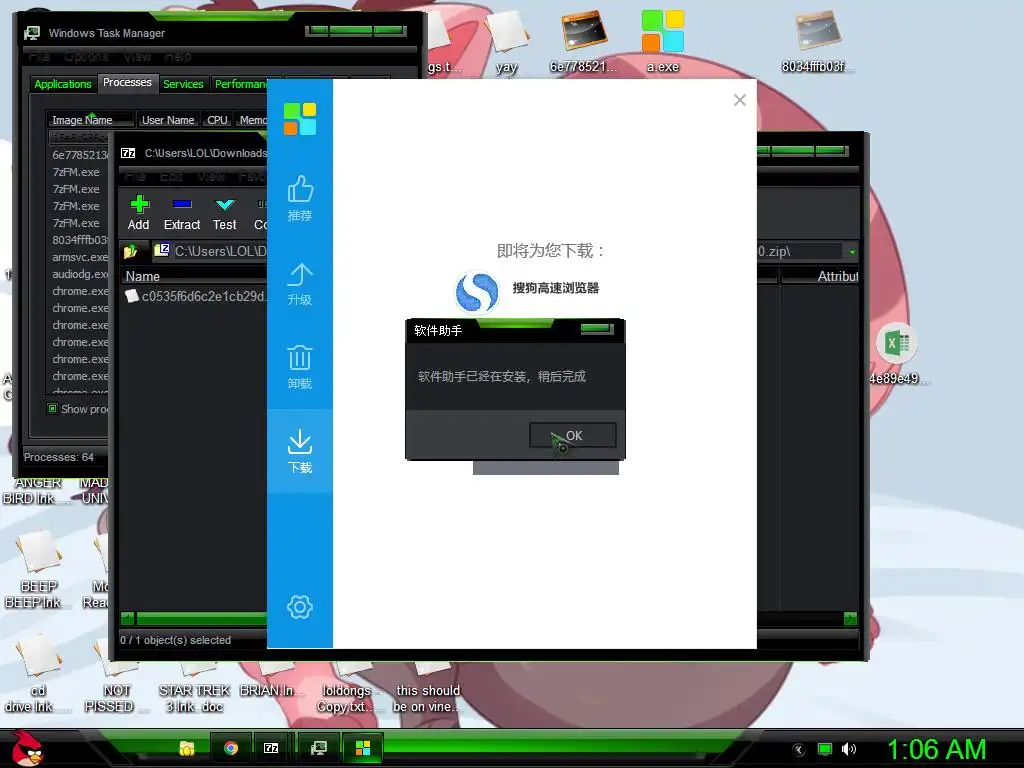Click the colorful squares taskbar button
Screen dimensions: 1024x768
click(x=362, y=748)
